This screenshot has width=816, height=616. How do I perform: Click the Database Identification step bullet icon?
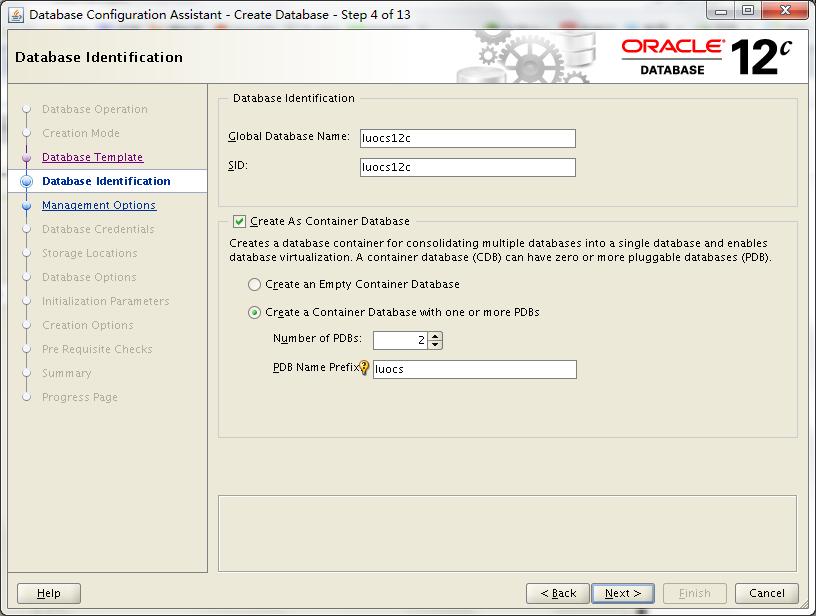pos(27,181)
